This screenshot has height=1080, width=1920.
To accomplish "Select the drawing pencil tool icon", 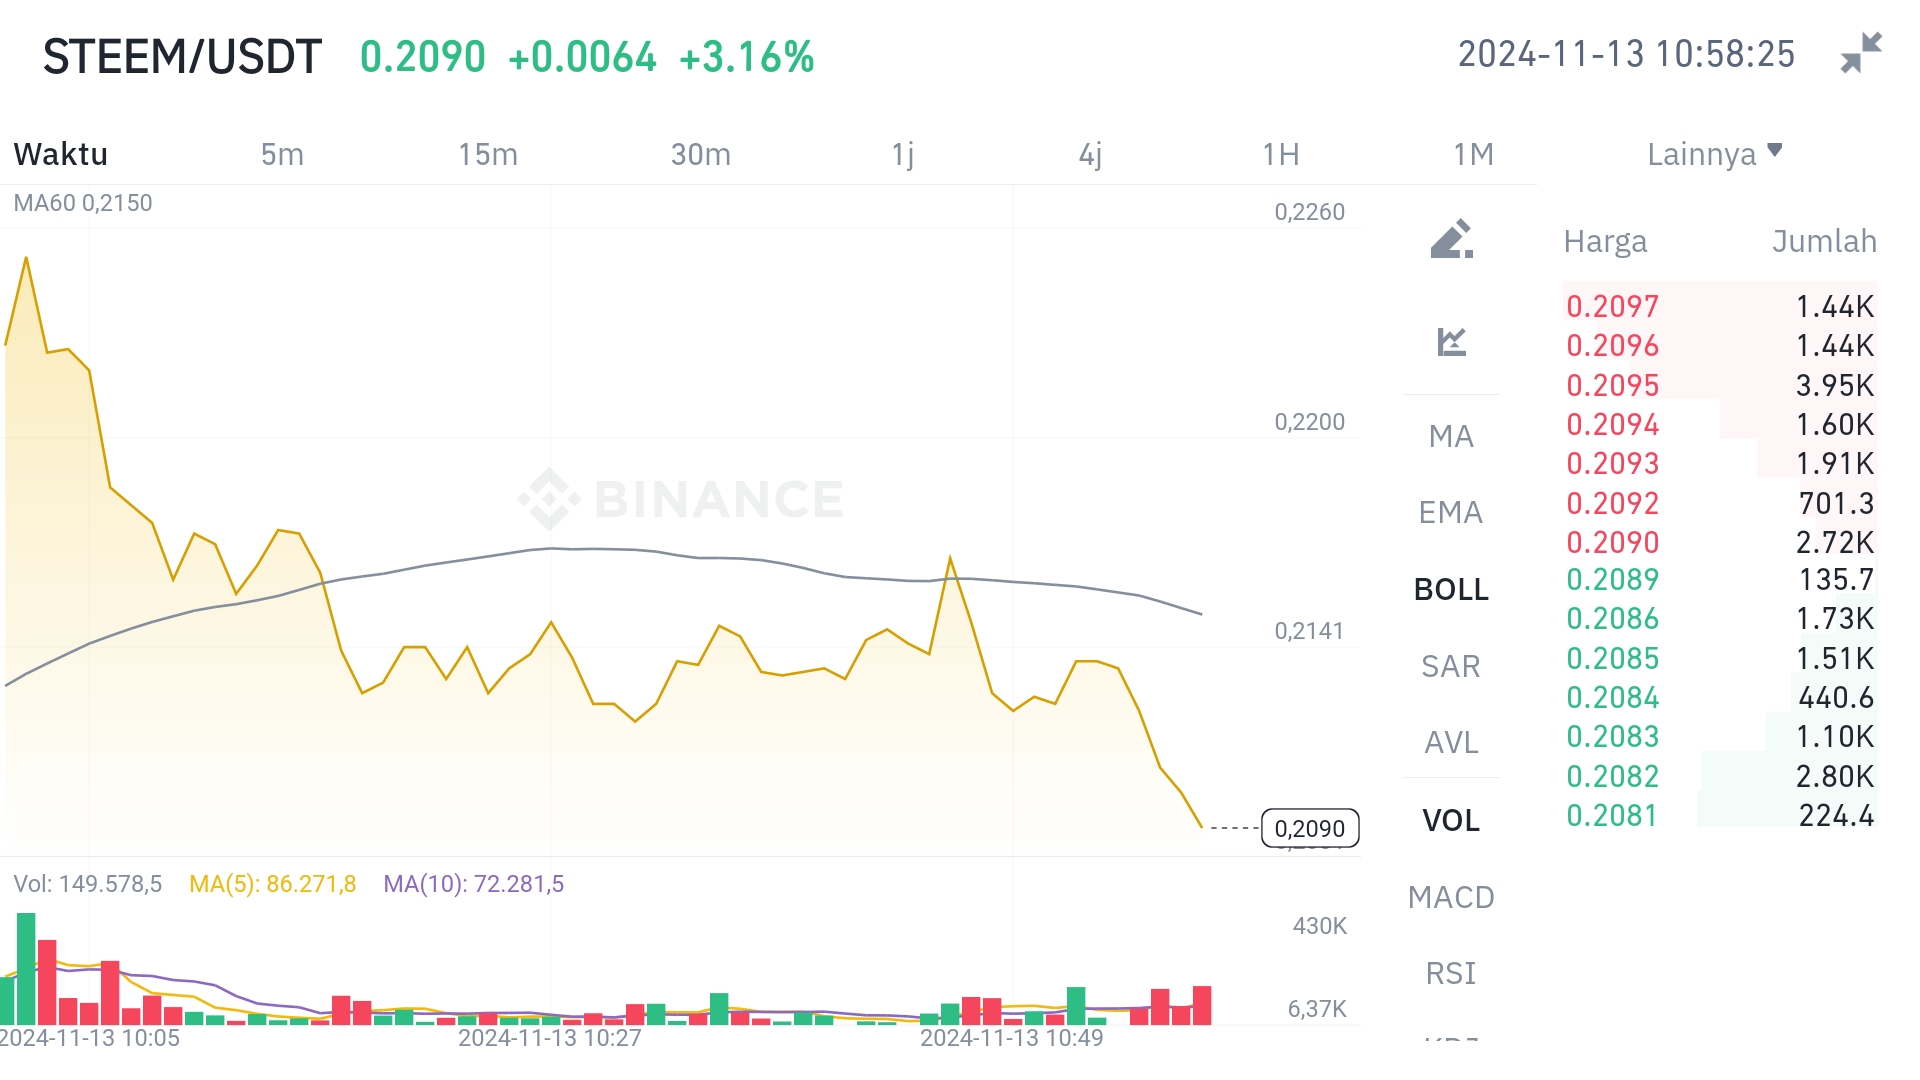I will [x=1451, y=239].
